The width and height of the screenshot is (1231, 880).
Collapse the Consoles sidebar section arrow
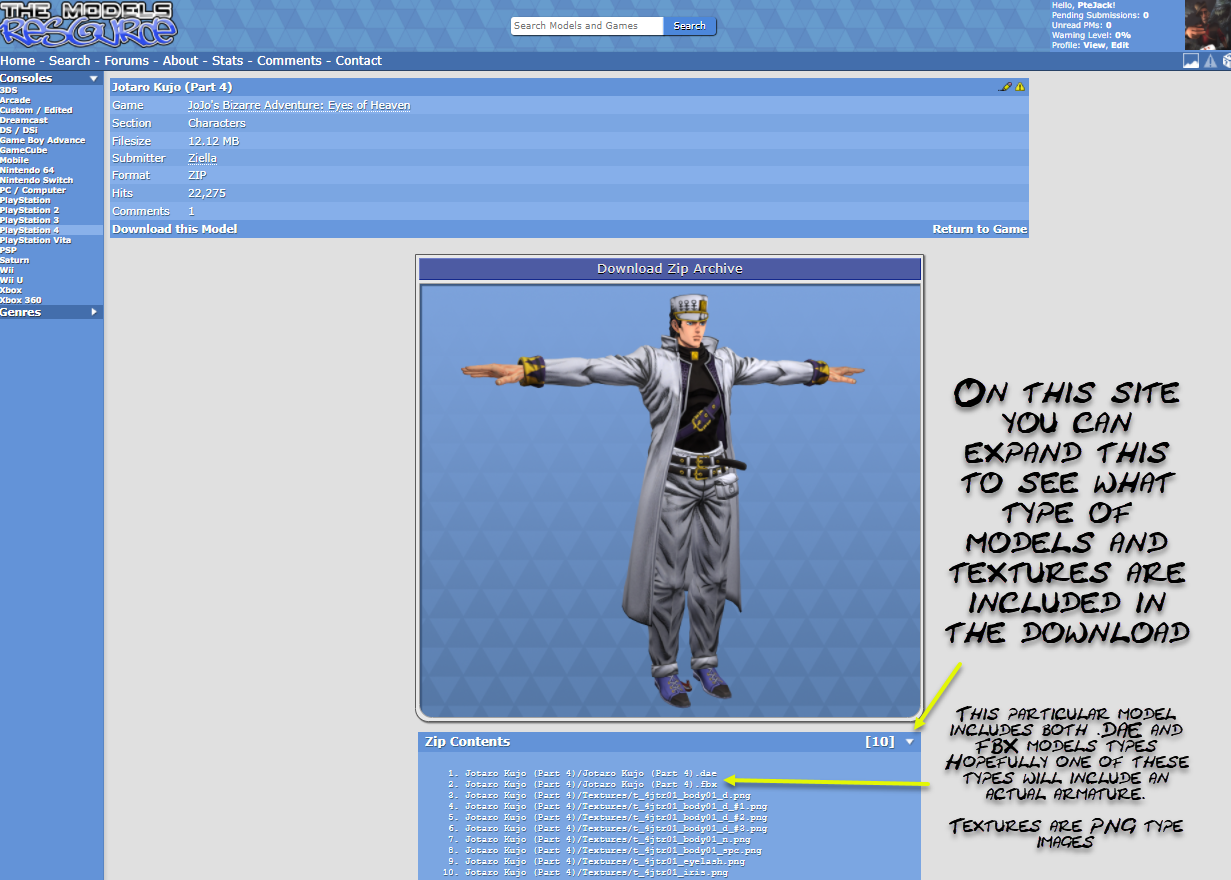coord(93,78)
